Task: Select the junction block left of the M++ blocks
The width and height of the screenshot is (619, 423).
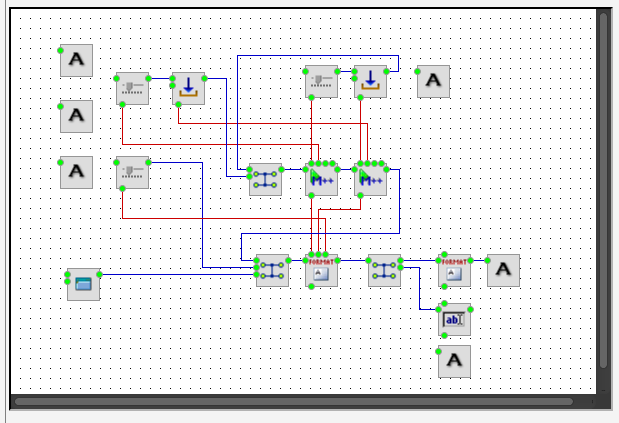Action: pos(266,180)
